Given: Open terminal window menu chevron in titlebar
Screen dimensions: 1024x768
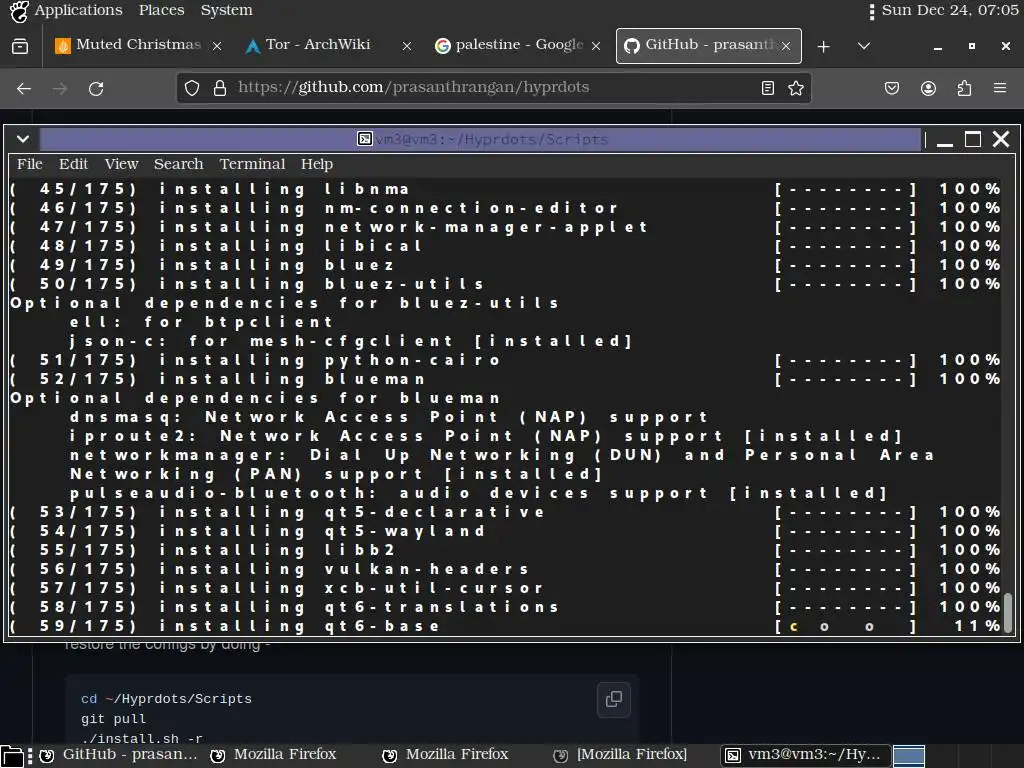Looking at the screenshot, I should (x=23, y=139).
